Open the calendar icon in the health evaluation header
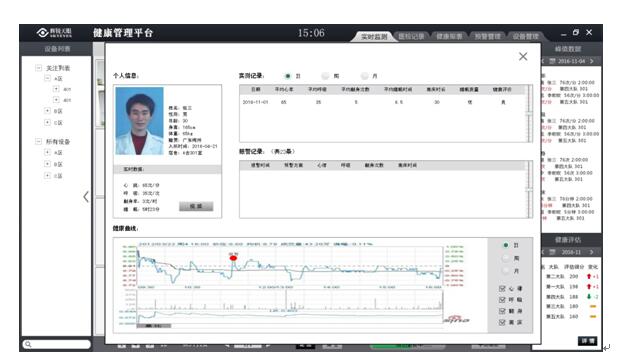 point(552,252)
